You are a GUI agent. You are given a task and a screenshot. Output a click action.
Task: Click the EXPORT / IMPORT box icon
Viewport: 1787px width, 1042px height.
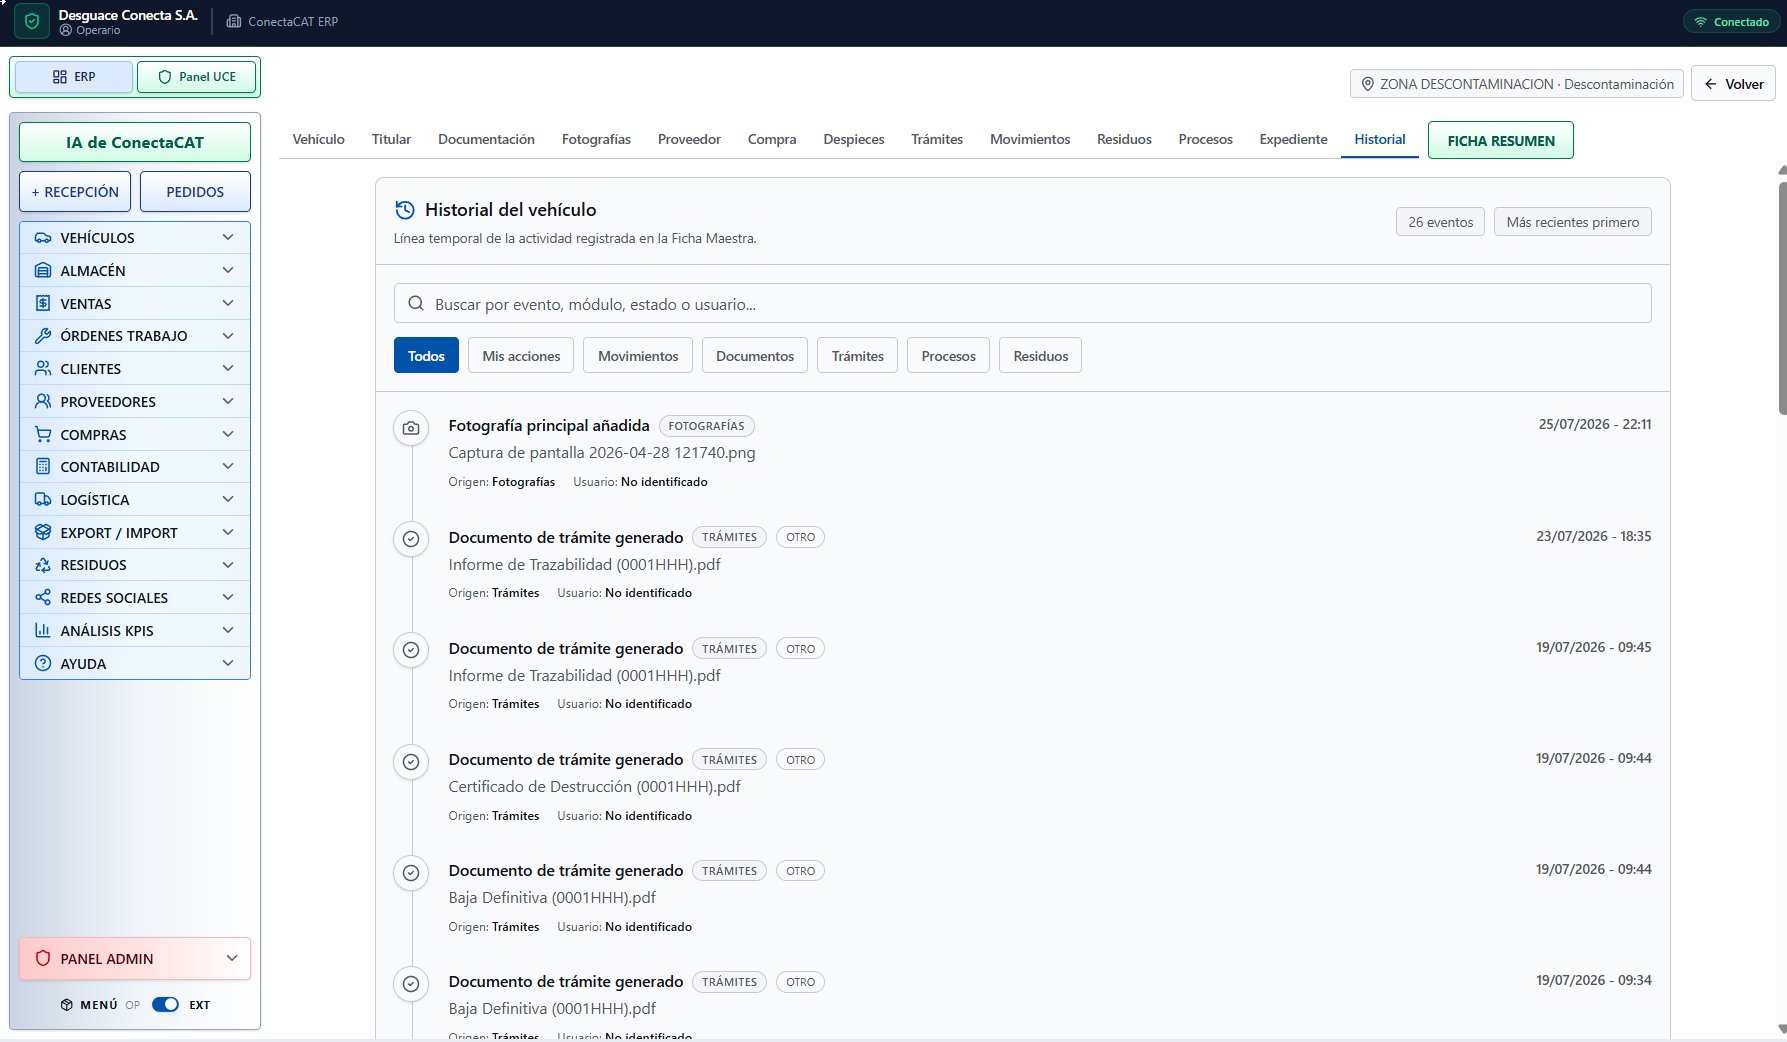43,533
